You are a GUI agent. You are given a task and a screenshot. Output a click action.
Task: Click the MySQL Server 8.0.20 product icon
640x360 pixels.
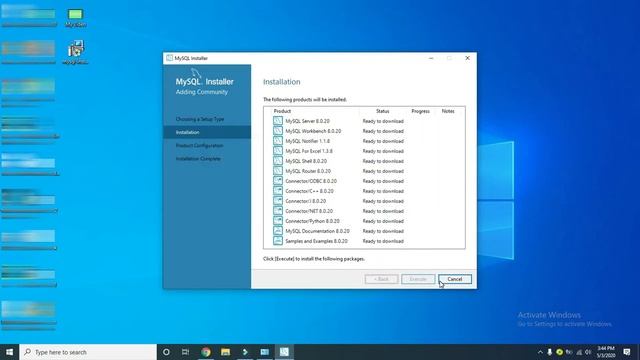pos(278,121)
